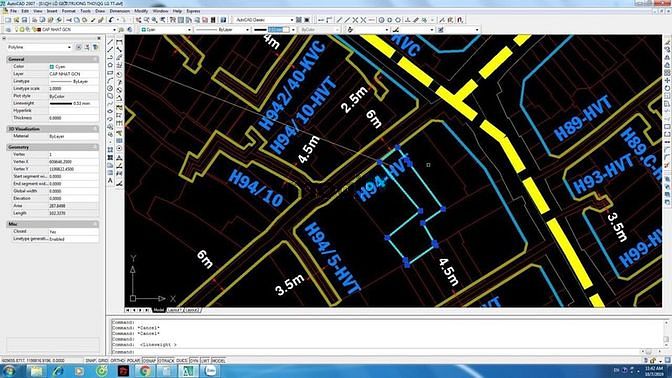The image size is (672, 378).
Task: Click Select Objects icon in Properties palette
Action: [x=87, y=47]
